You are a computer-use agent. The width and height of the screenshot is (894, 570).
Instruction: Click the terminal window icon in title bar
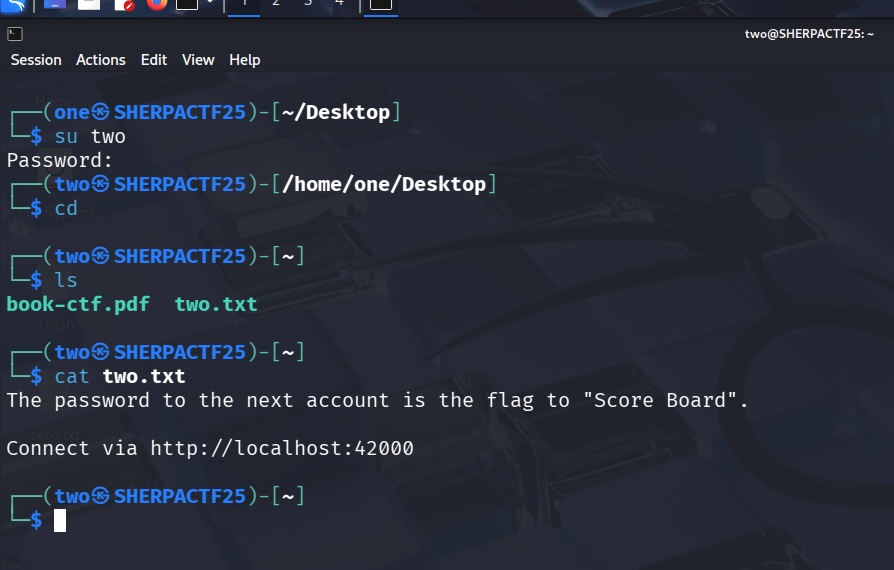[x=15, y=34]
